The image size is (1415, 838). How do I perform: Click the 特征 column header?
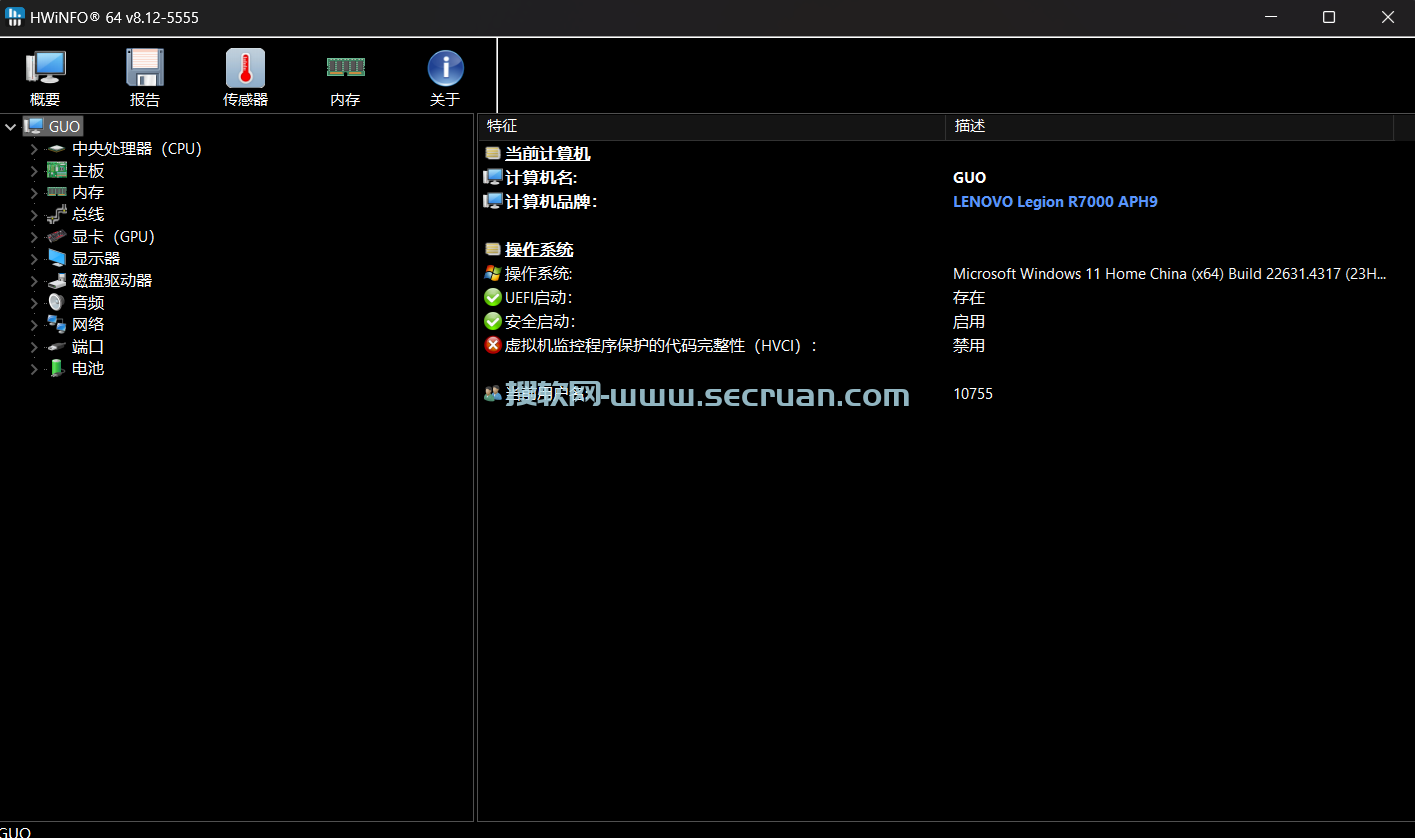point(712,126)
